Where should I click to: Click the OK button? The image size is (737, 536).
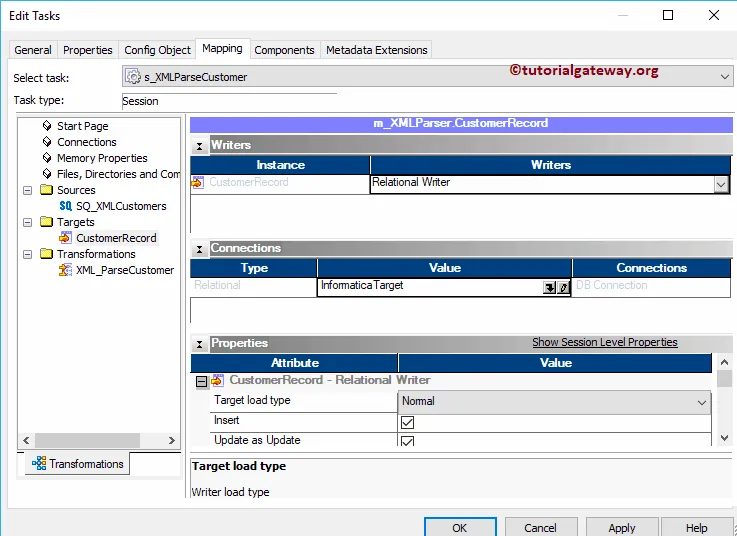click(460, 527)
